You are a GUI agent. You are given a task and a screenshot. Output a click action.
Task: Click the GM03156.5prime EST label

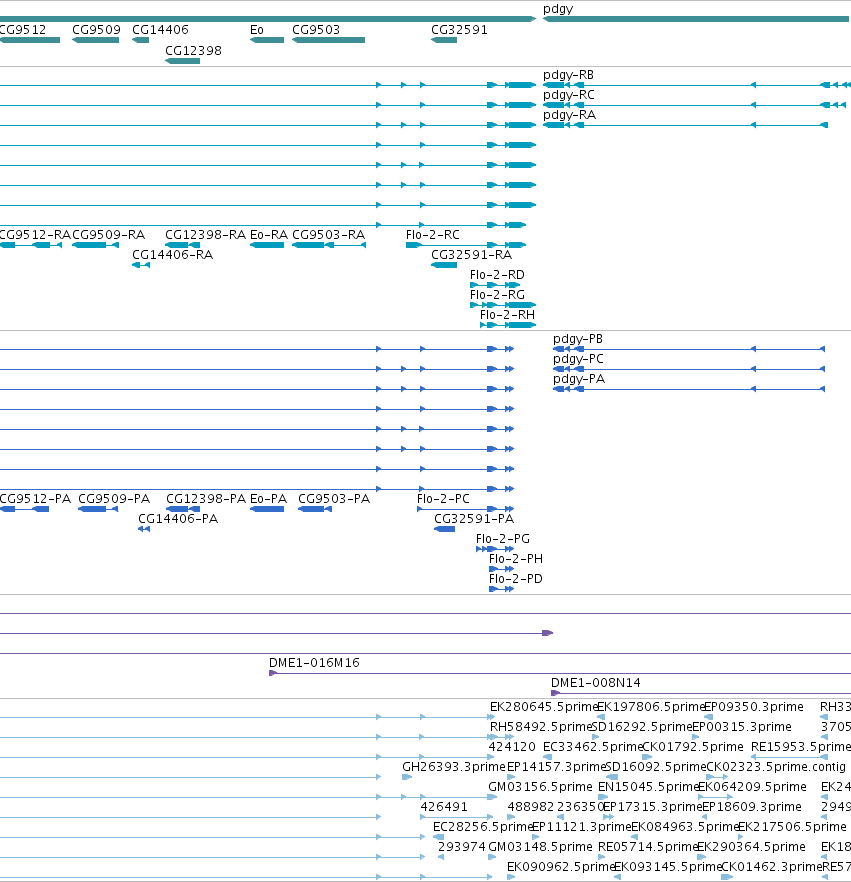click(x=541, y=787)
